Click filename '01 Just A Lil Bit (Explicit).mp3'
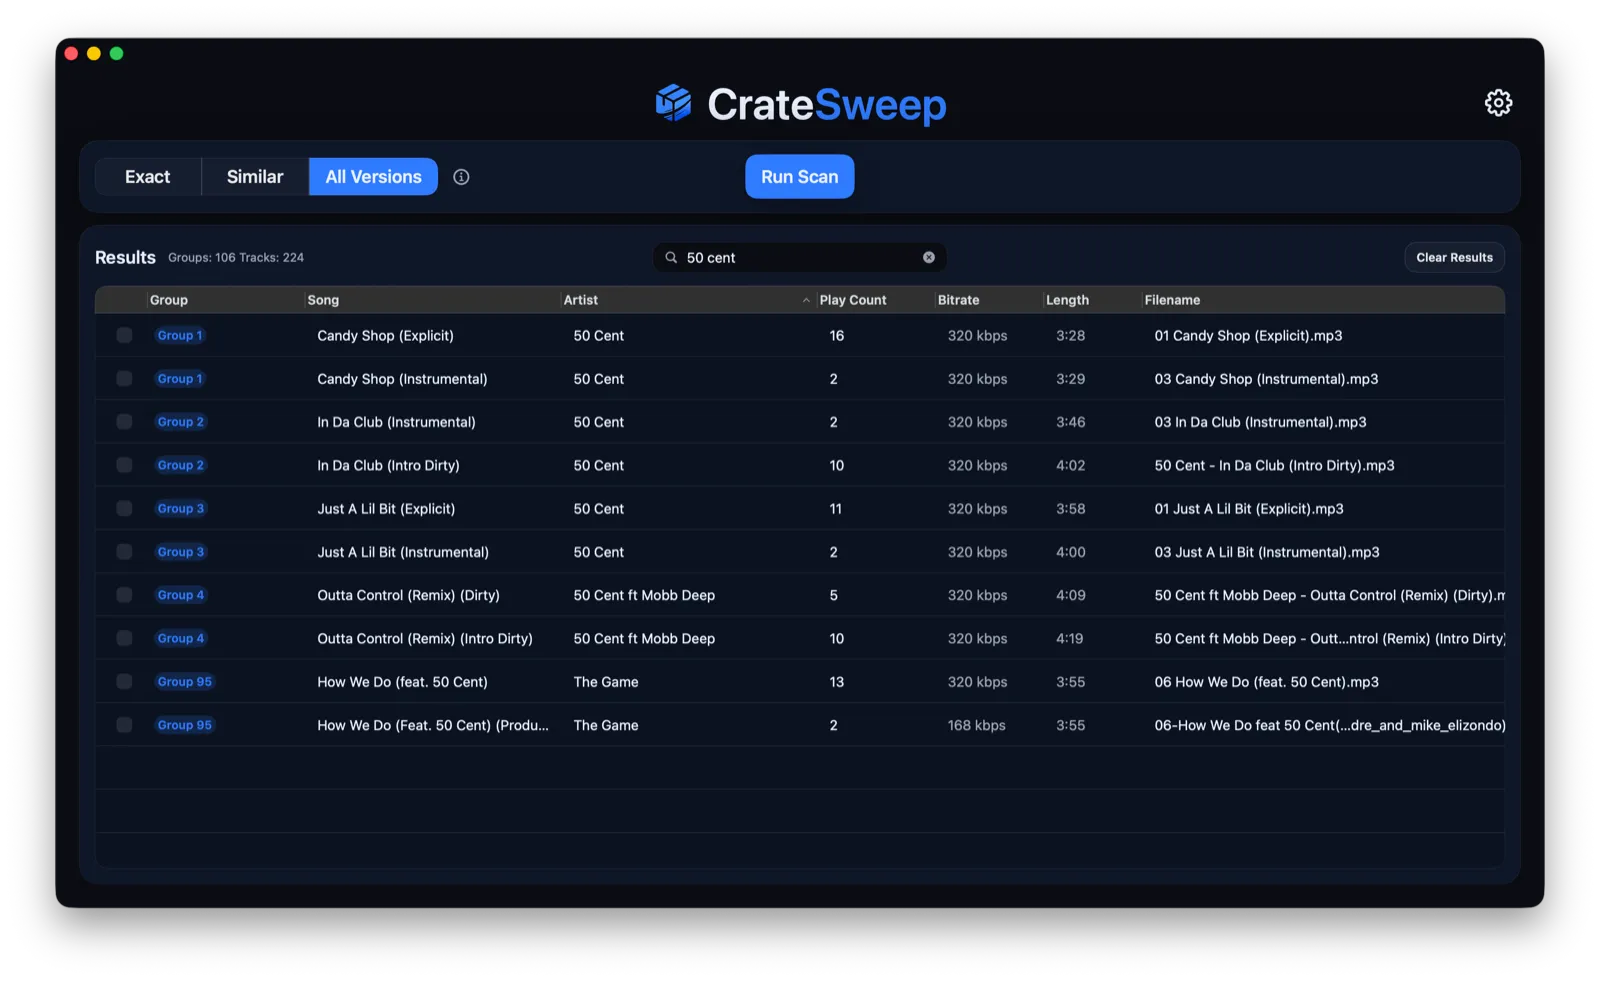The height and width of the screenshot is (981, 1600). [1249, 508]
